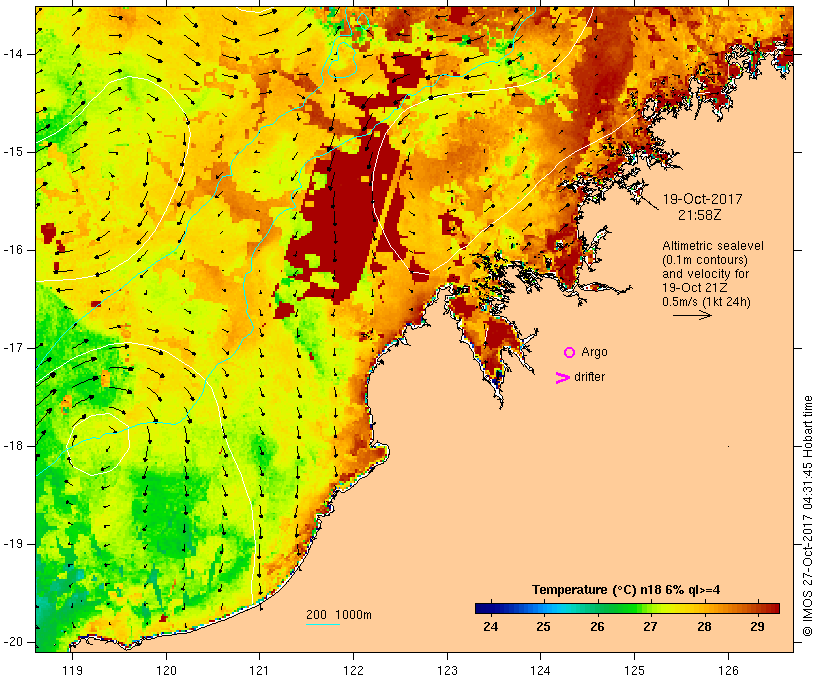Viewport: 820px width, 680px height.
Task: Click the 'Temperature (°C) n18 6% ql>=4' title
Action: pyautogui.click(x=626, y=590)
